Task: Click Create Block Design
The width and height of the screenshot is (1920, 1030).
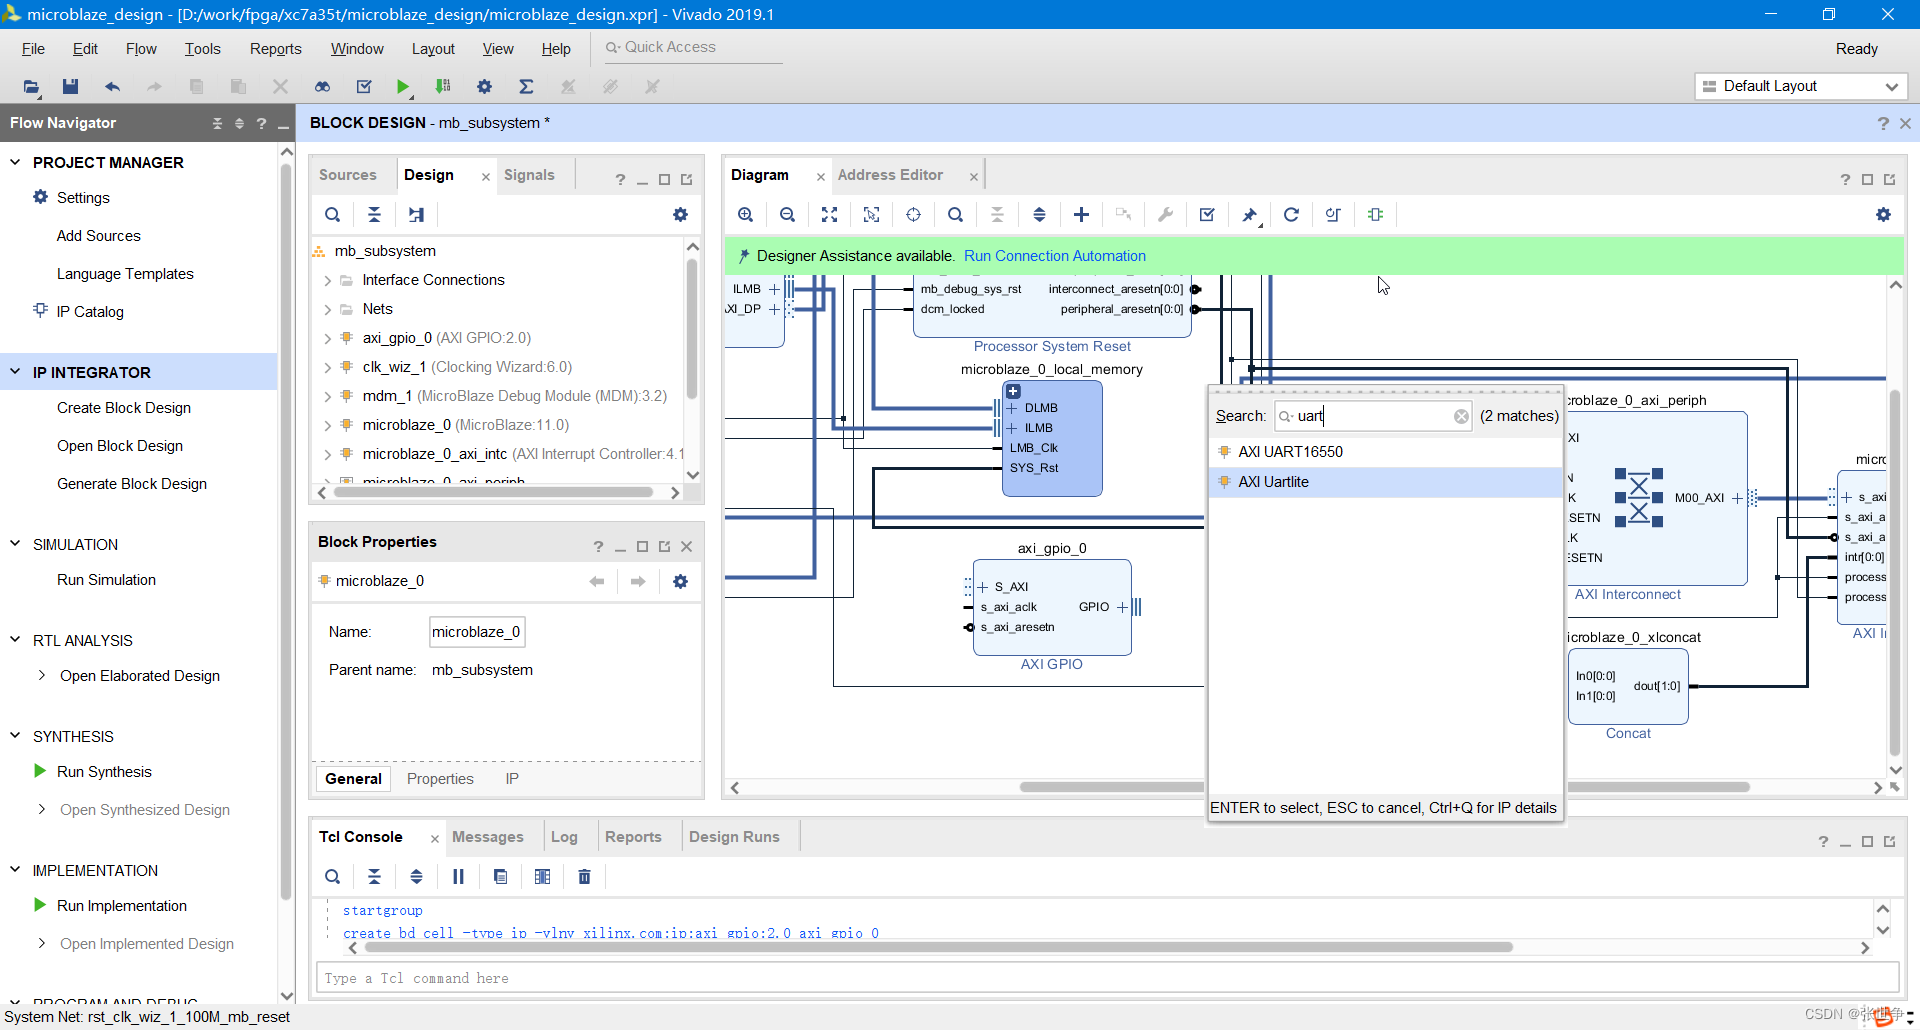Action: 124,408
